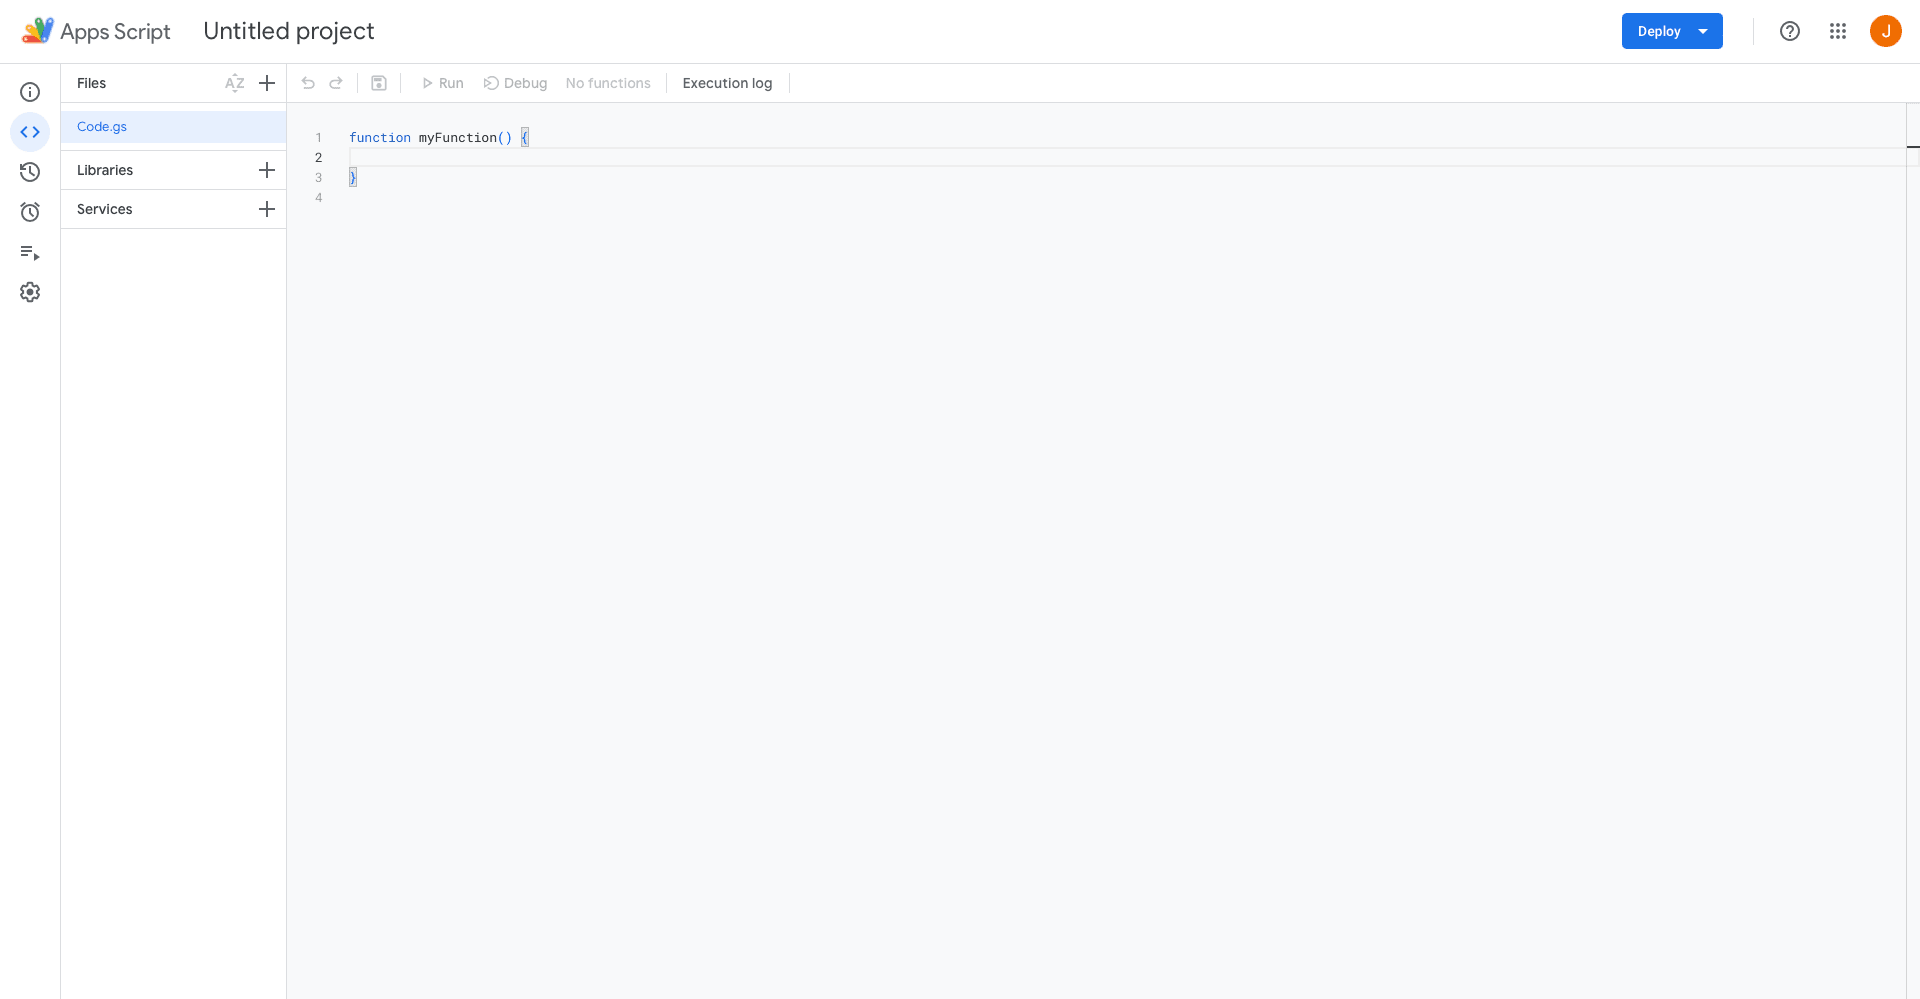Image resolution: width=1920 pixels, height=999 pixels.
Task: Open the Editor sidebar icon
Action: point(30,132)
